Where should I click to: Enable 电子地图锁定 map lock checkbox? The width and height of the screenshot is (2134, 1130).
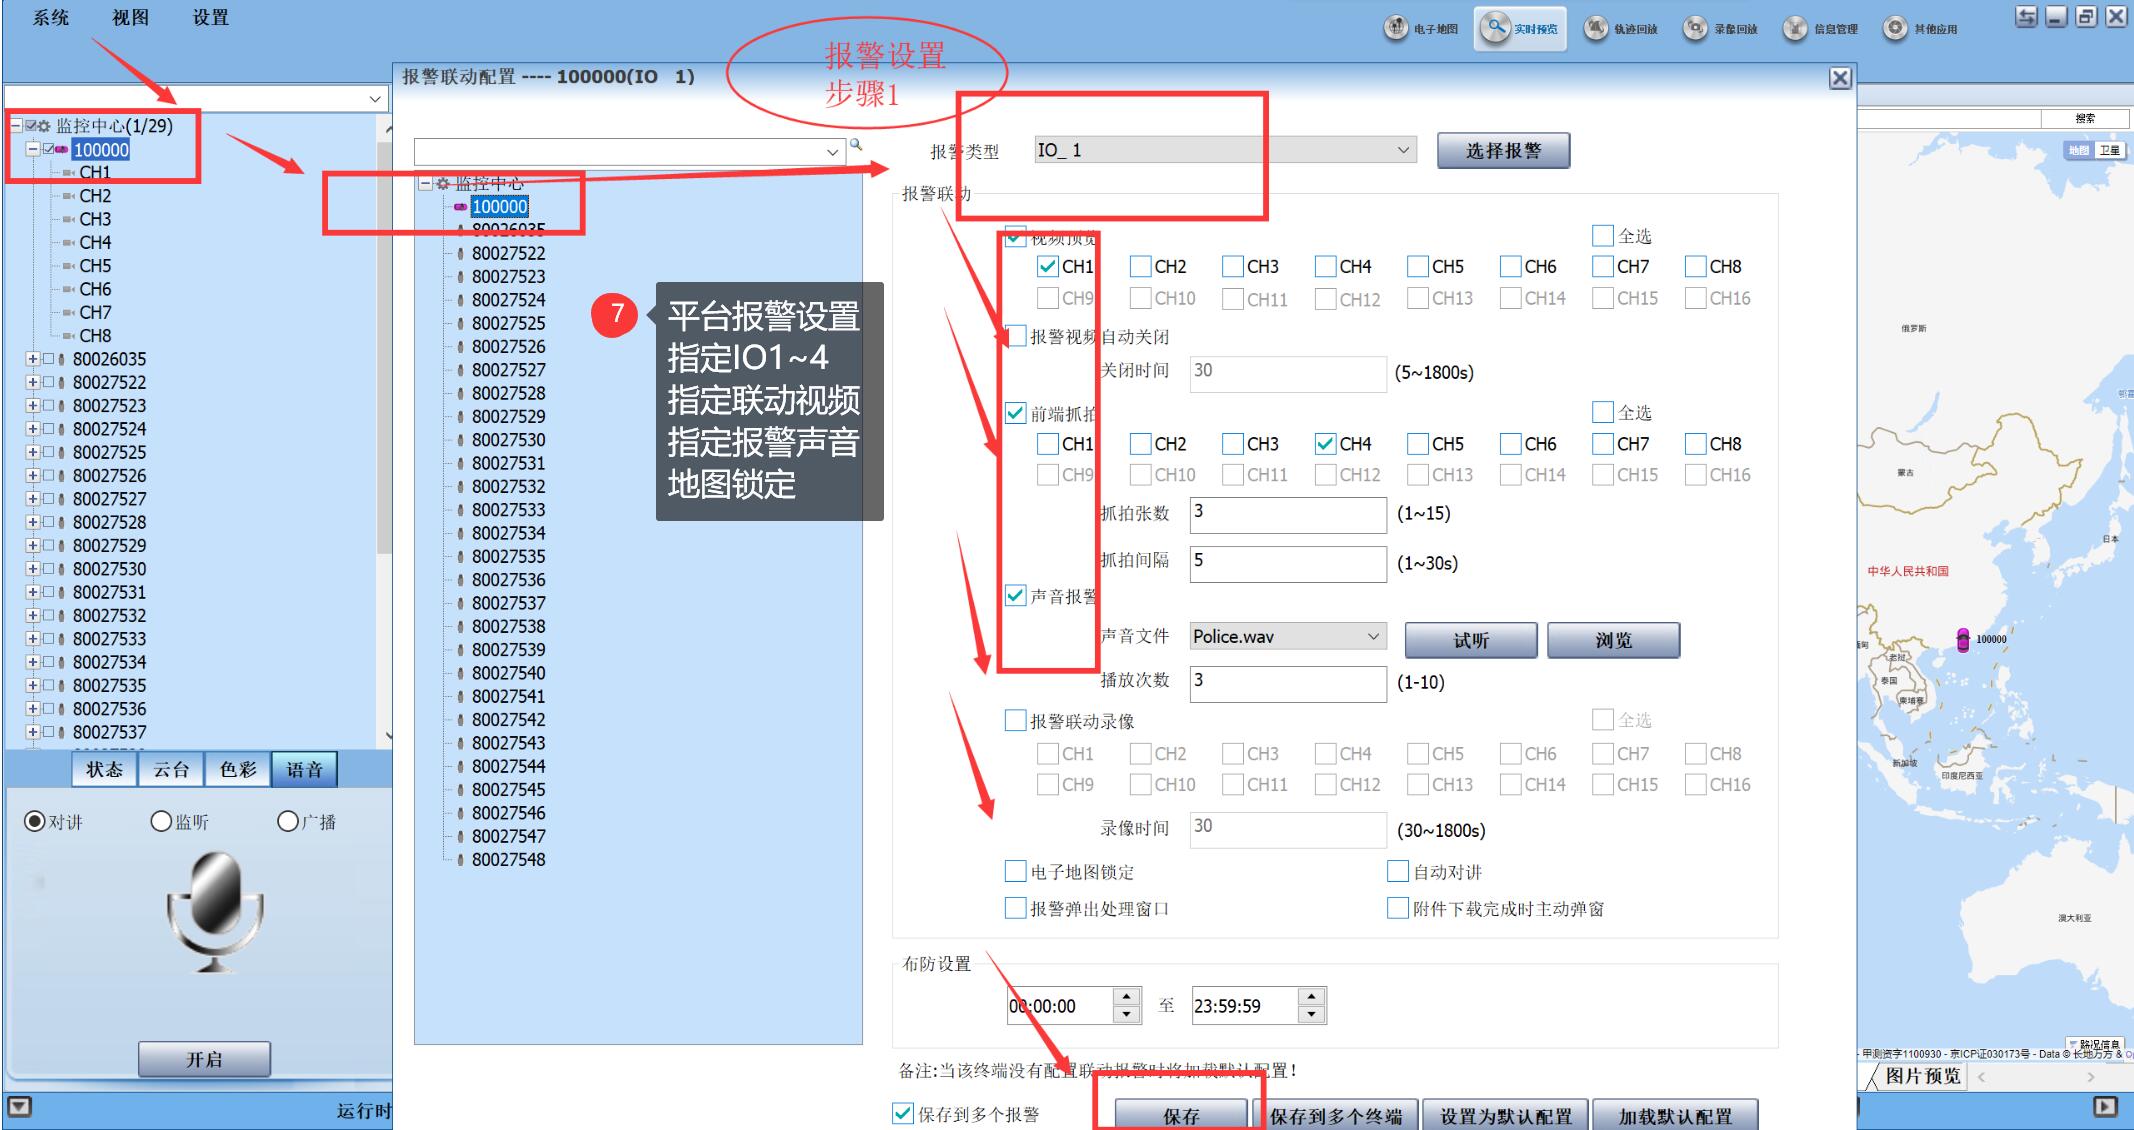[x=1015, y=872]
